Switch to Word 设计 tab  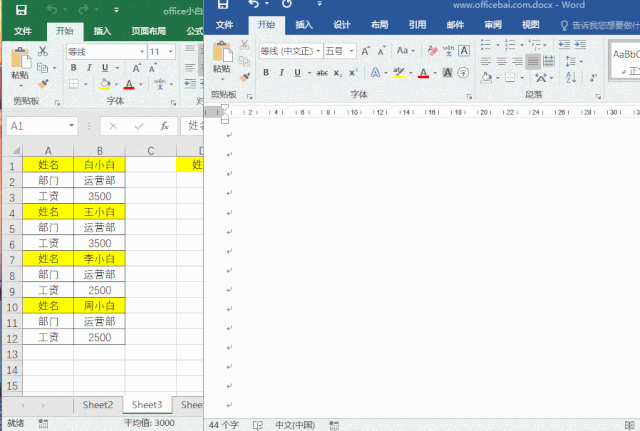pos(342,25)
